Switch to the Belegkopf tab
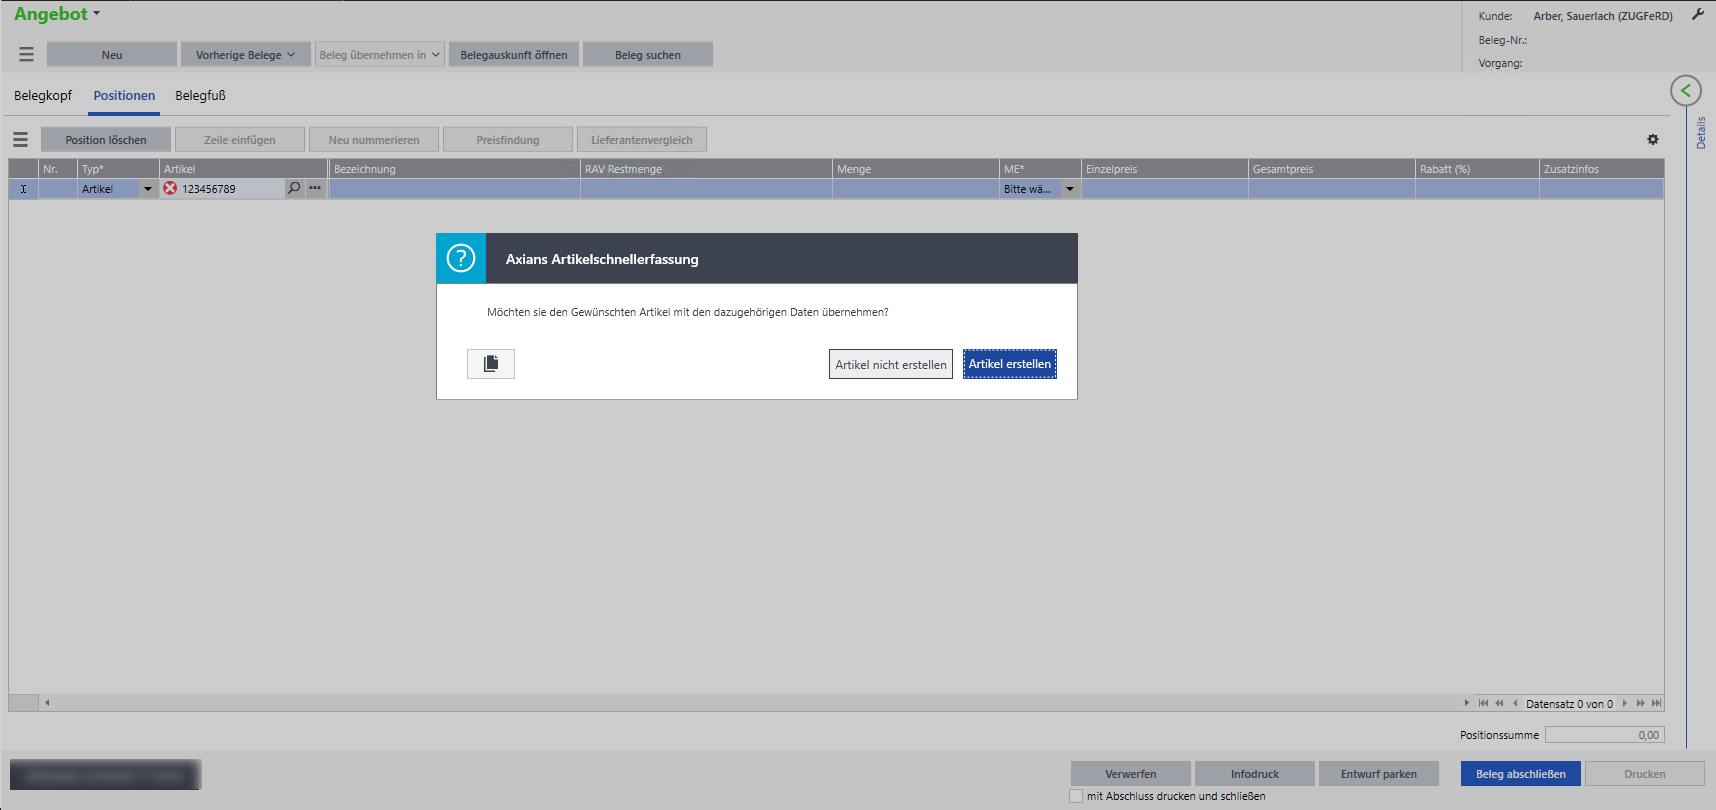 [43, 96]
